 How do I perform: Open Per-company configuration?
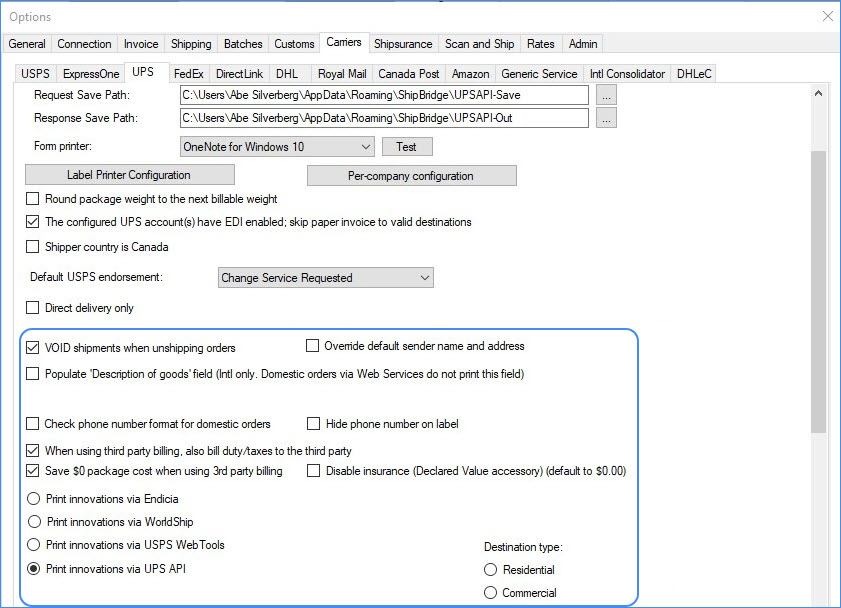tap(411, 176)
